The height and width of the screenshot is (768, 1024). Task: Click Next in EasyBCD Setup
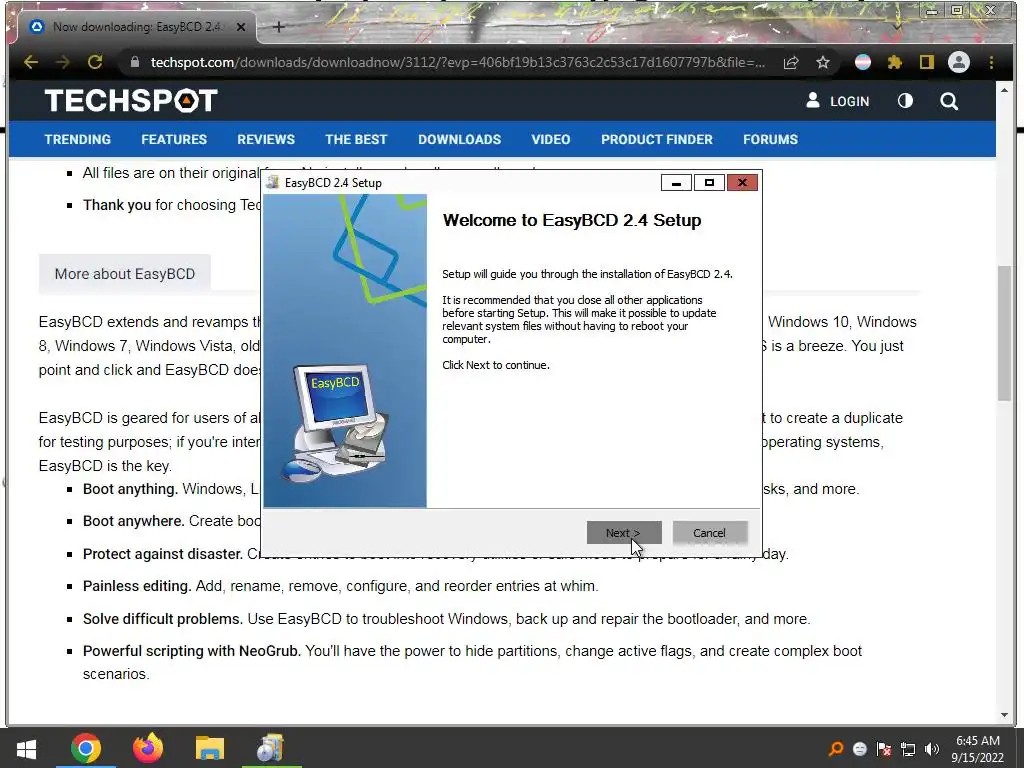coord(624,533)
